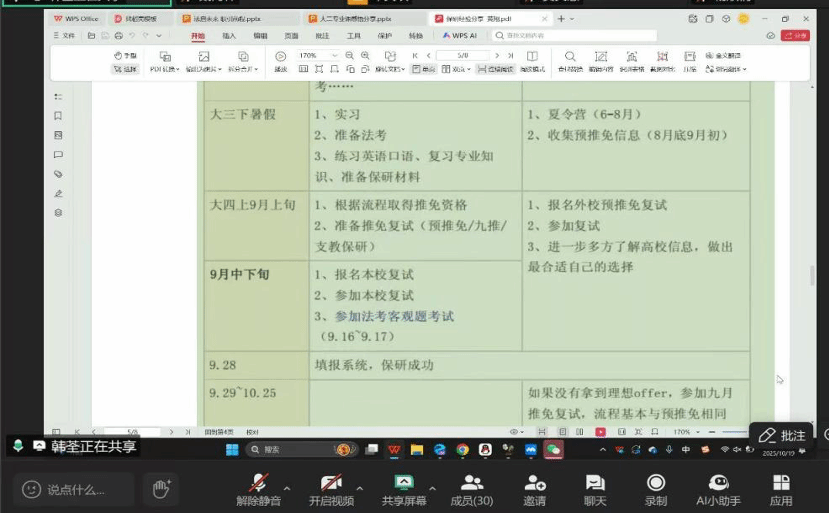Open the AI小助手 assistant
830x514 pixels.
click(718, 490)
